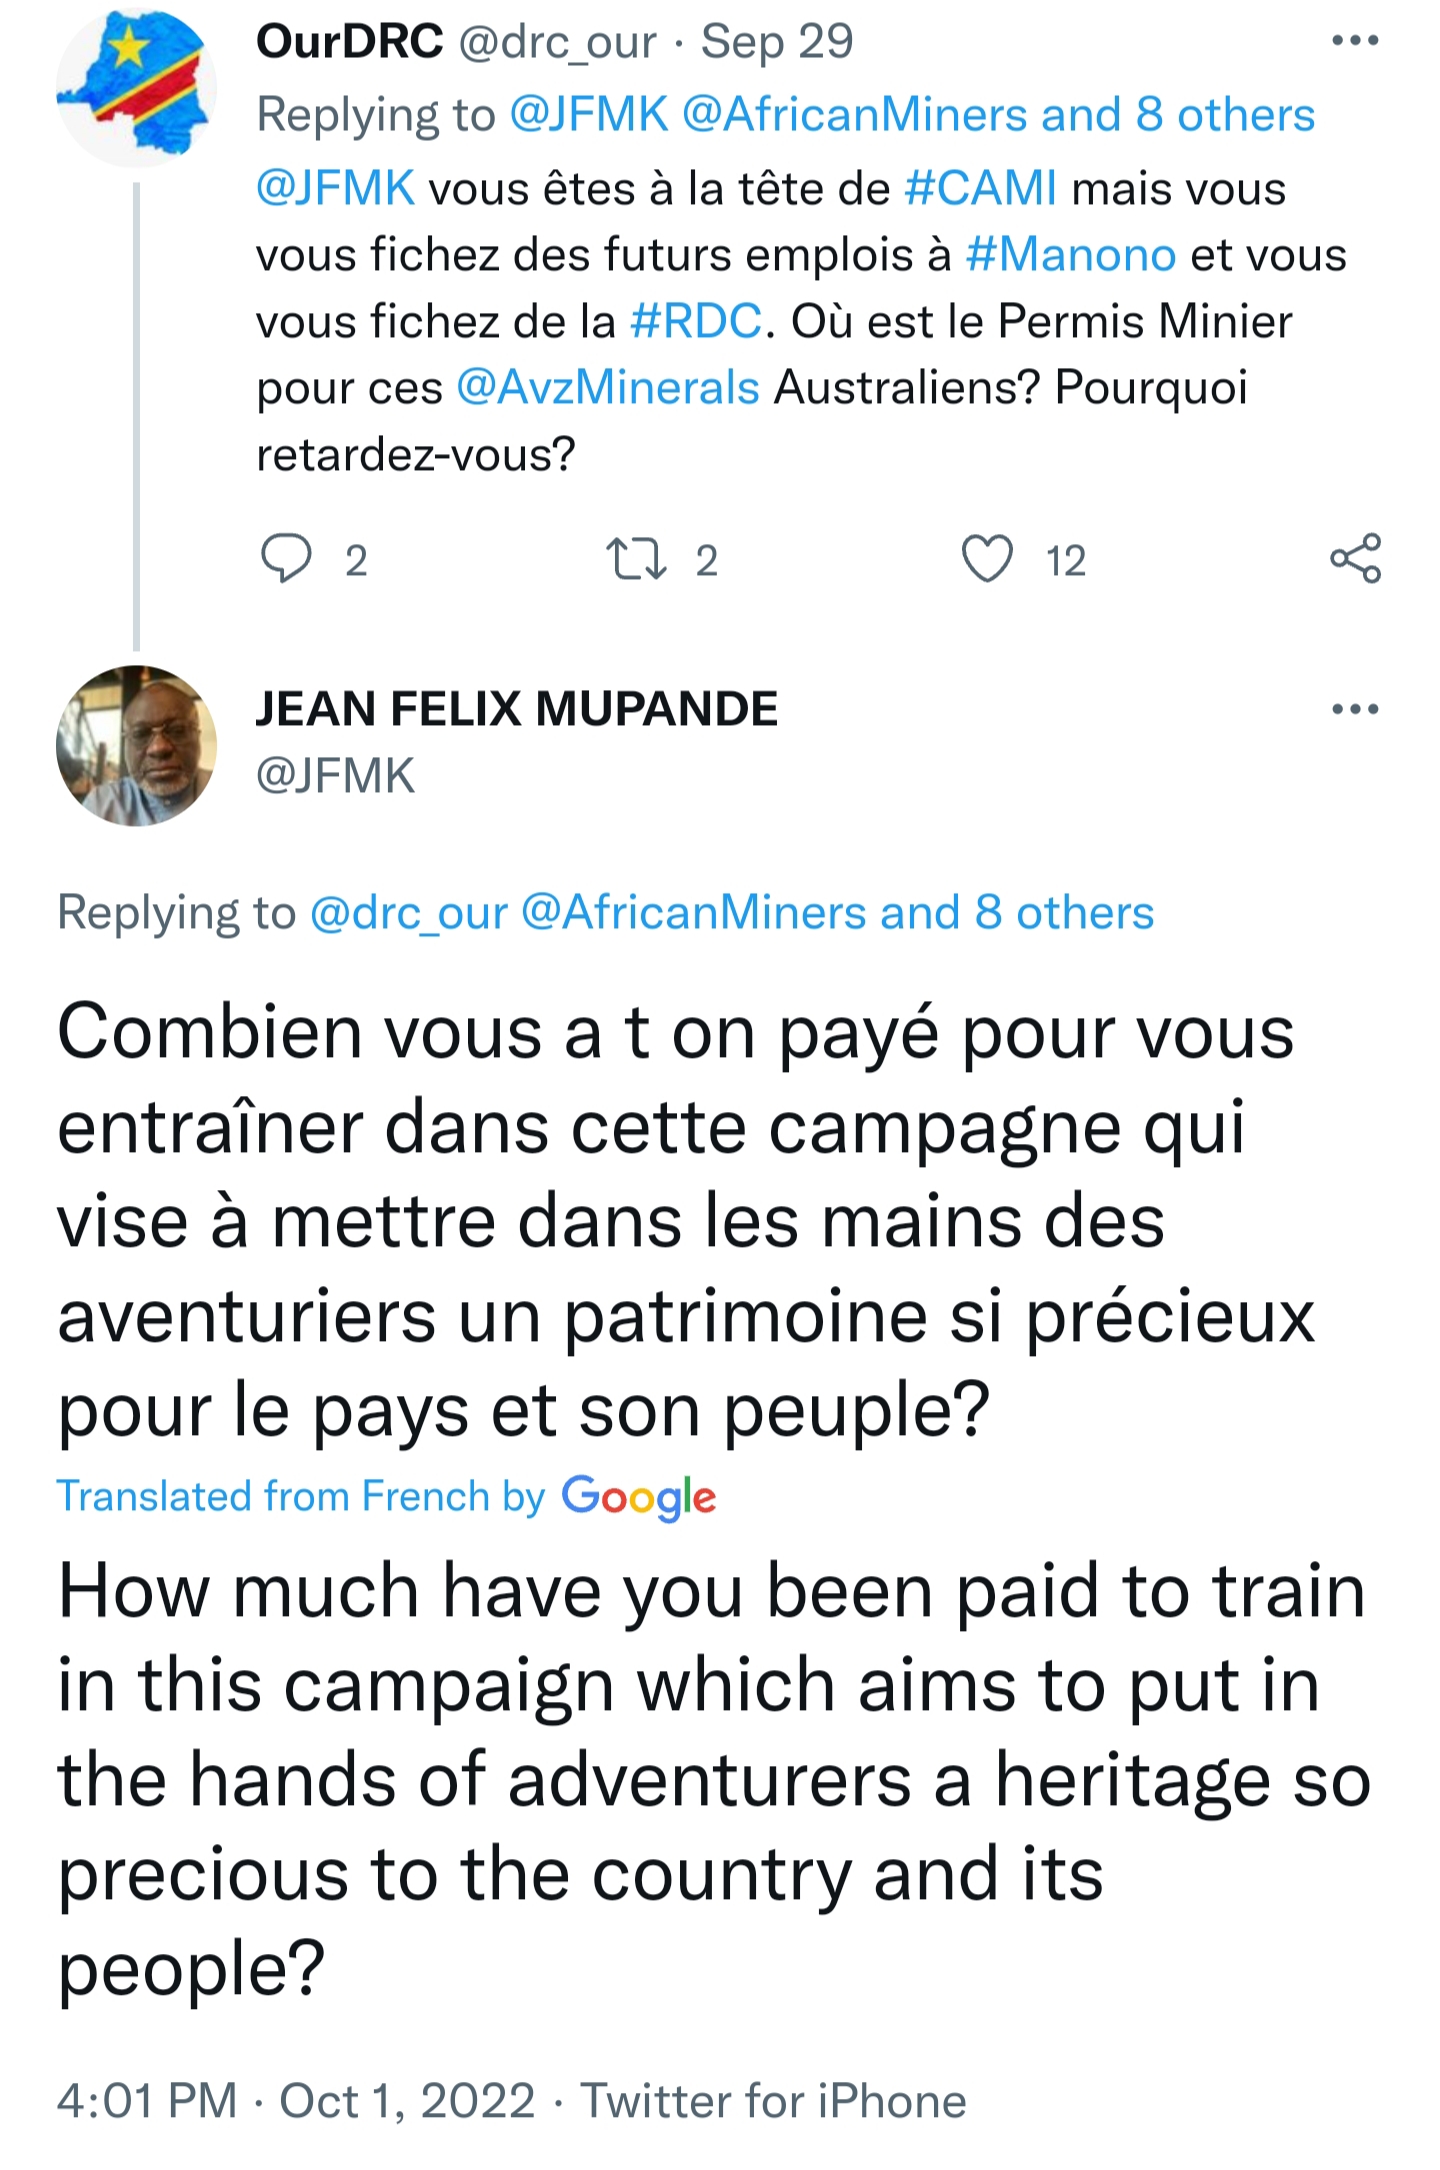Open the #RDC hashtag
Image resolution: width=1440 pixels, height=2170 pixels.
click(x=696, y=322)
